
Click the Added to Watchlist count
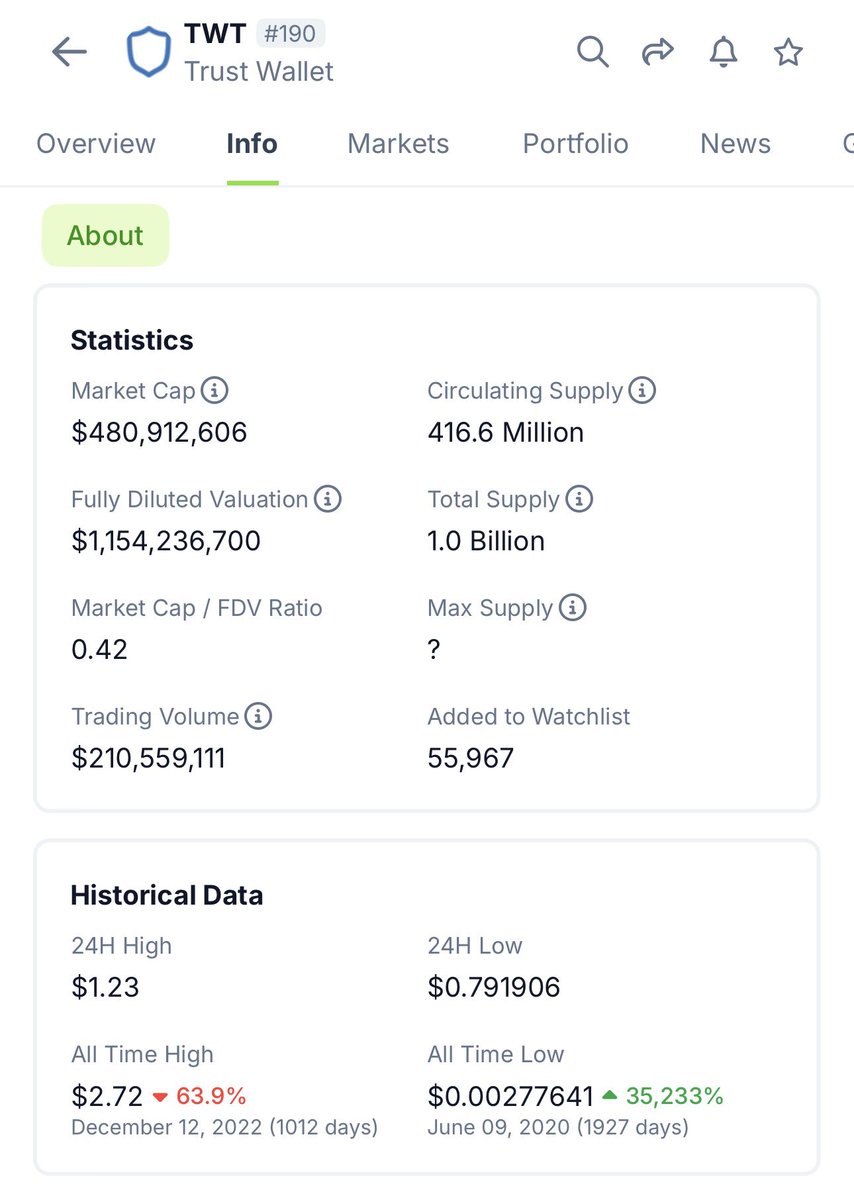coord(470,757)
